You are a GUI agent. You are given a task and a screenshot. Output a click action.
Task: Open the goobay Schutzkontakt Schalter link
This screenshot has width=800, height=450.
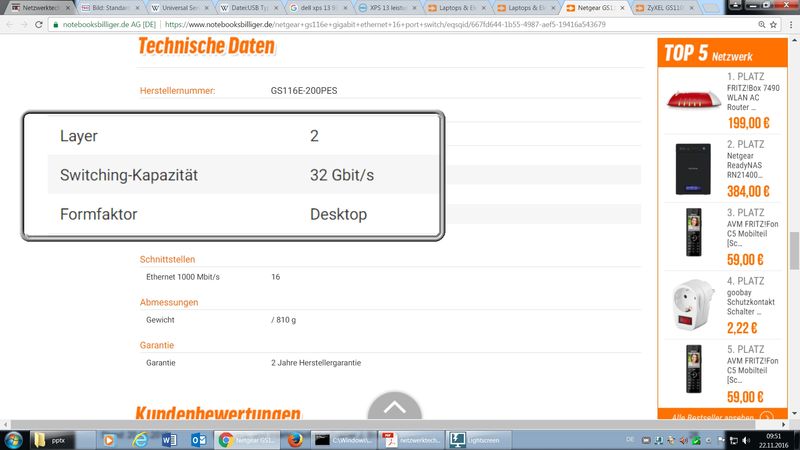coord(751,302)
